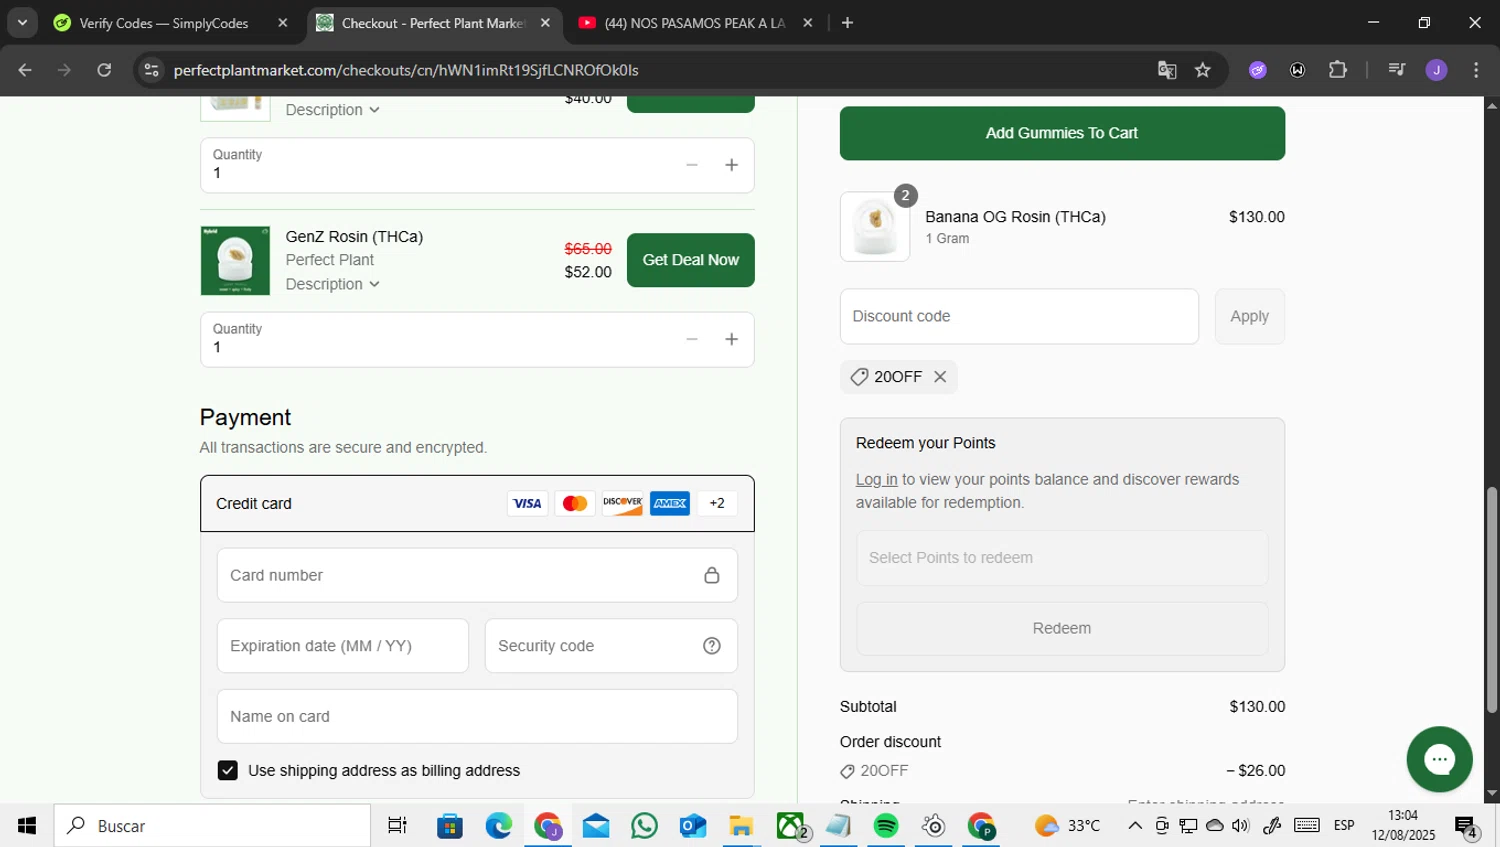Viewport: 1500px width, 847px height.
Task: Open the Windows Start menu
Action: 27,826
